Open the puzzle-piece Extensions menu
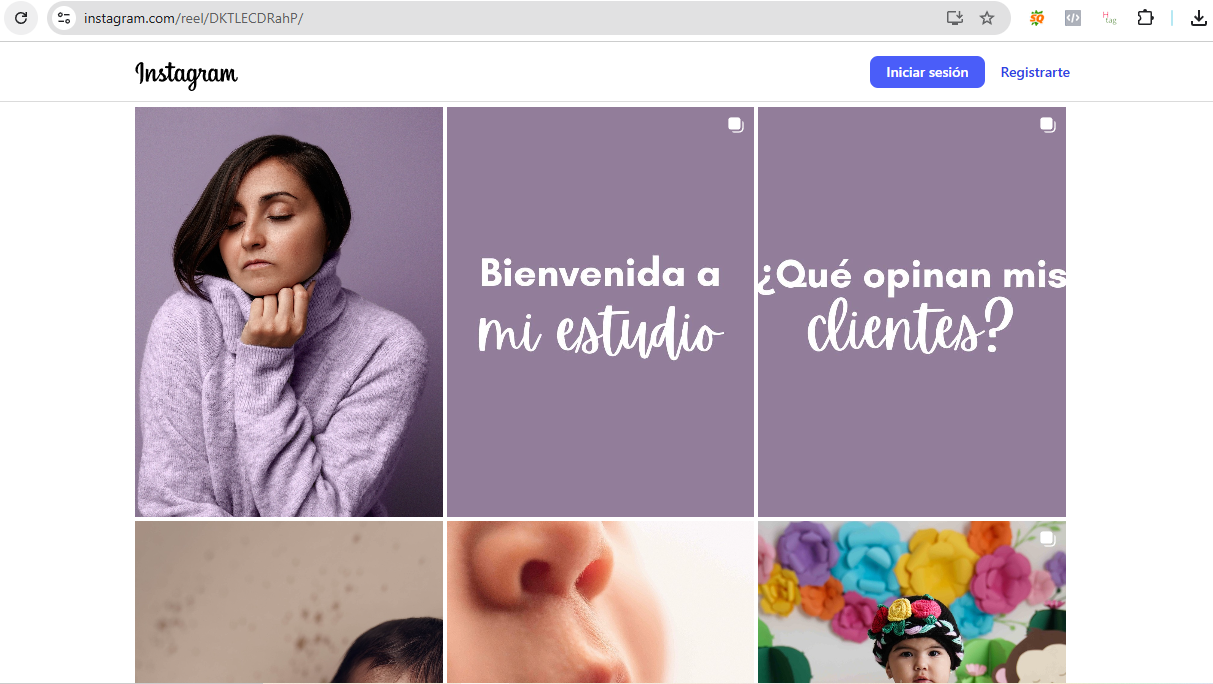 point(1146,18)
